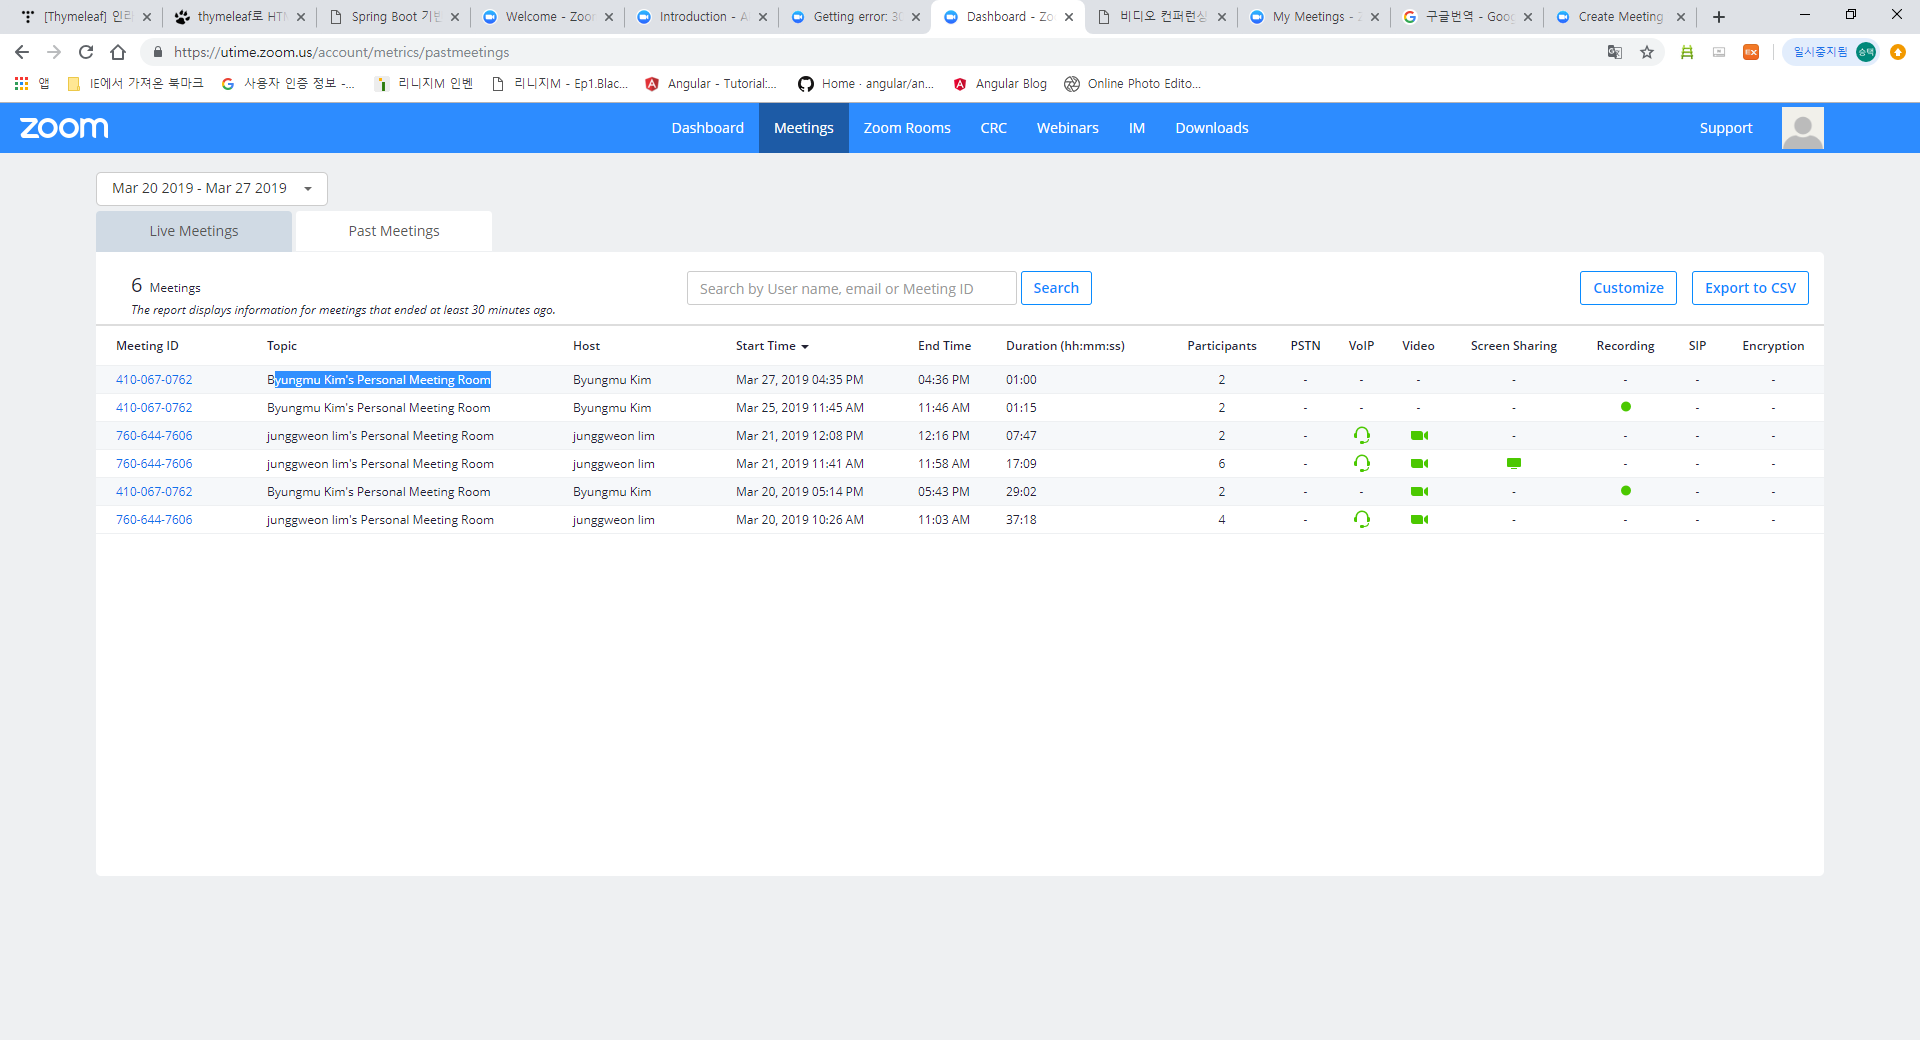Open the CRC navigation item
The width and height of the screenshot is (1920, 1040).
[x=994, y=128]
